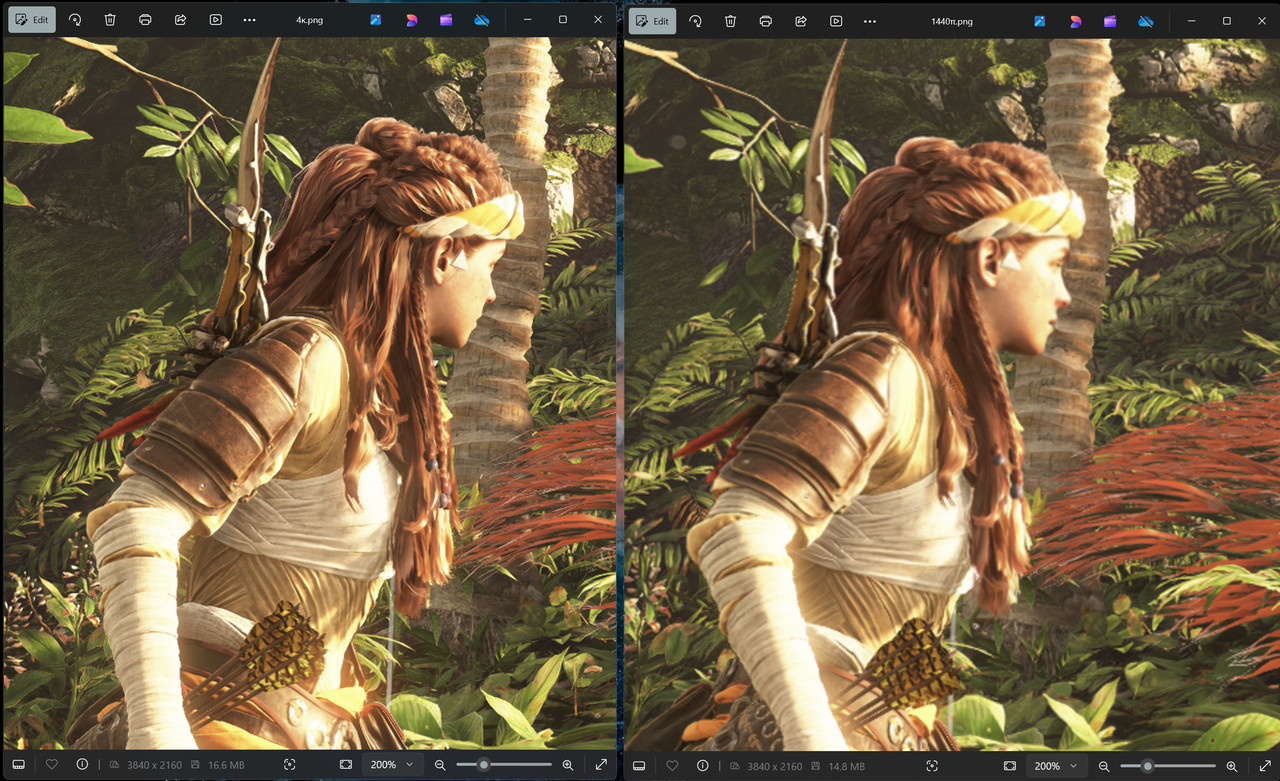1280x781 pixels.
Task: Click scan/visual search icon in 1440п.png window
Action: (932, 766)
